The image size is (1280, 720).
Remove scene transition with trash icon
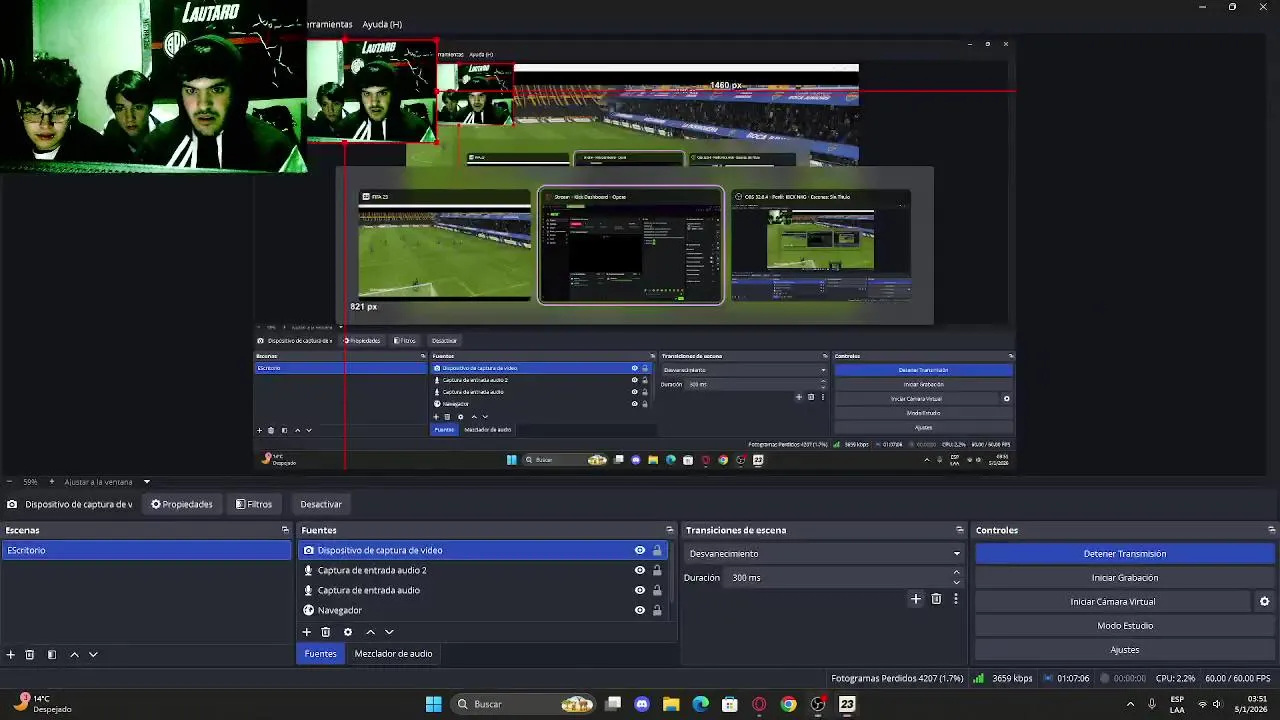point(936,599)
